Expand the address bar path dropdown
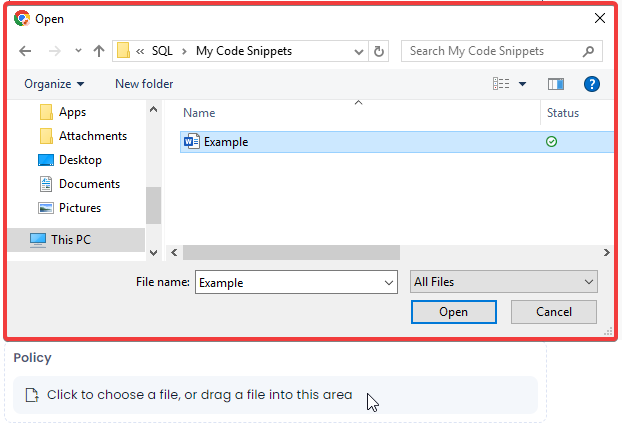This screenshot has width=622, height=427. tap(359, 52)
